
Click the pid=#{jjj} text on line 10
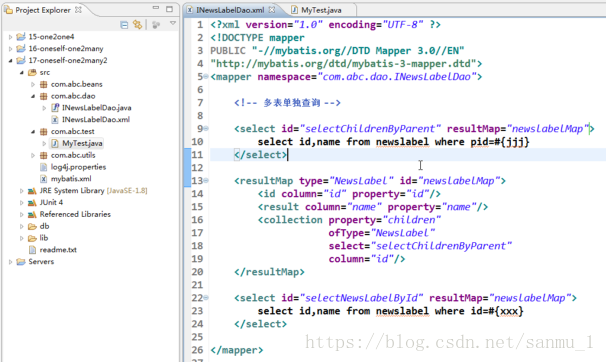(500, 142)
